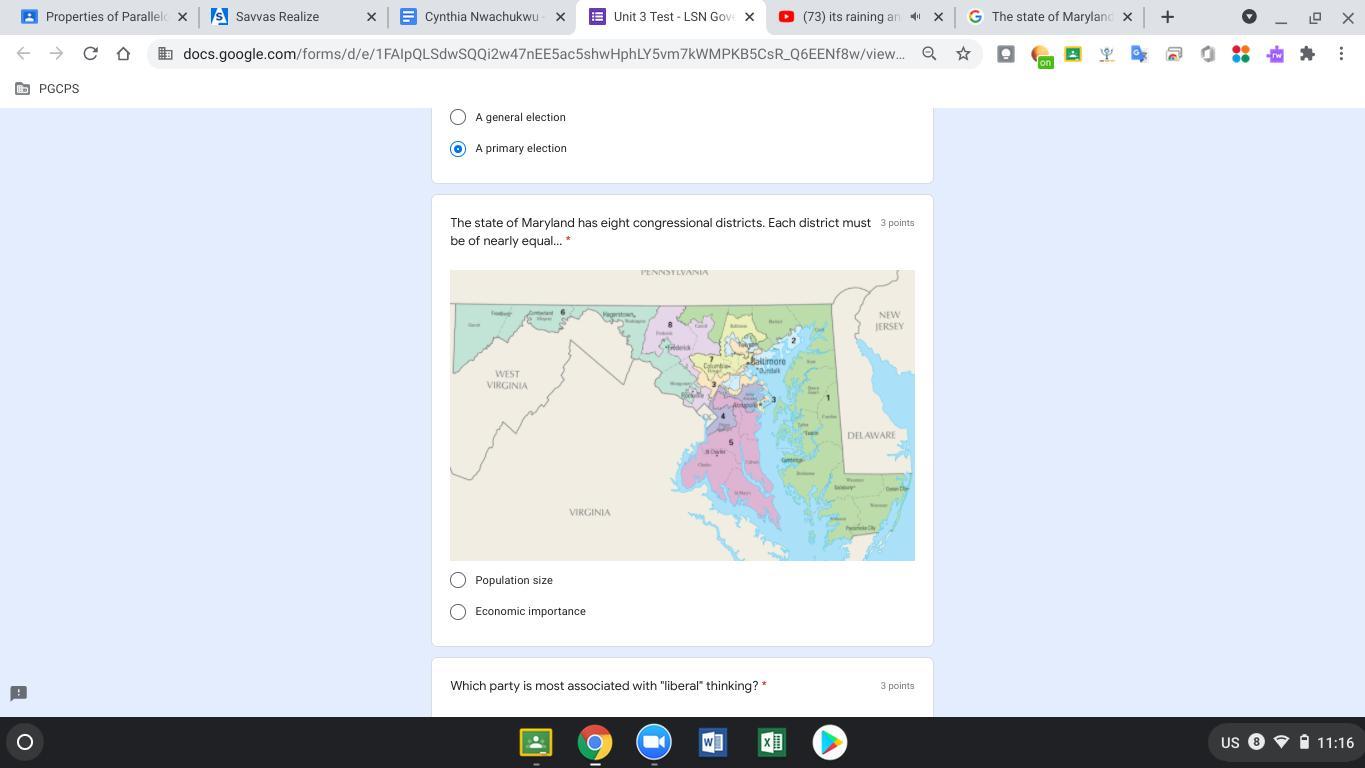Launch Google Classroom from the shelf
The height and width of the screenshot is (768, 1365).
pos(536,742)
